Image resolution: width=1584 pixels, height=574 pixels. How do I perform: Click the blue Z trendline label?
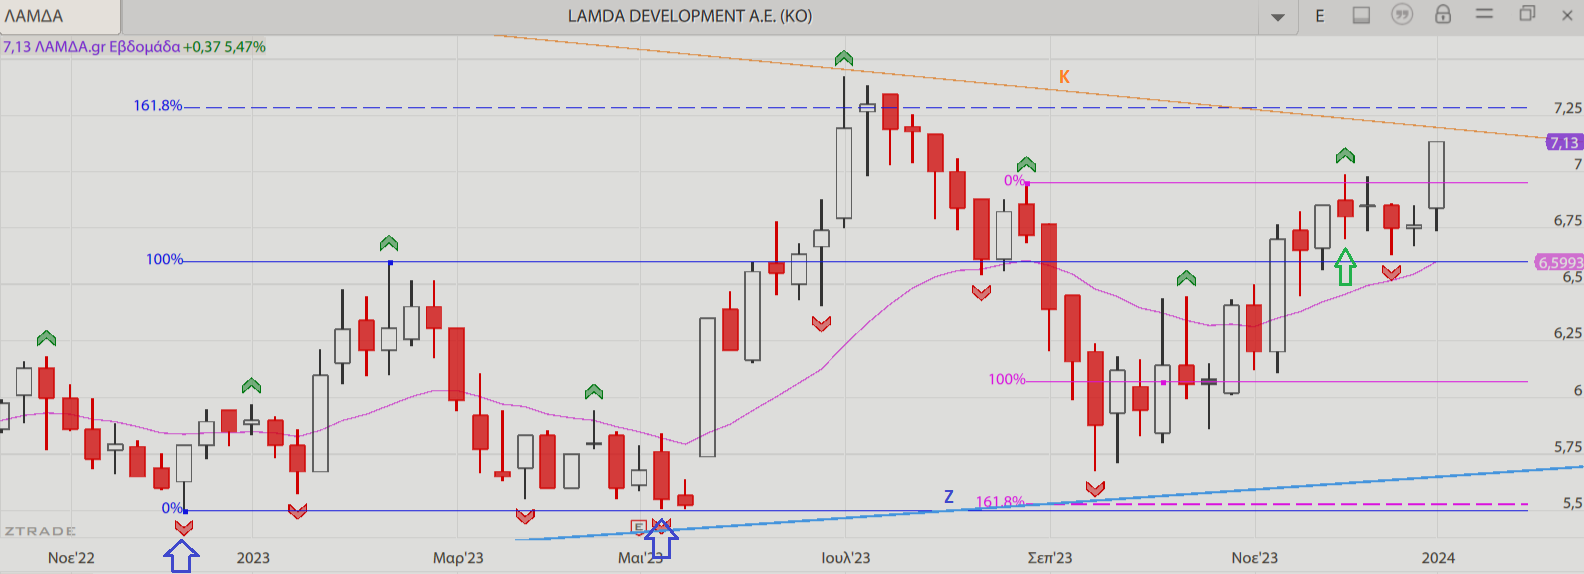[x=949, y=497]
